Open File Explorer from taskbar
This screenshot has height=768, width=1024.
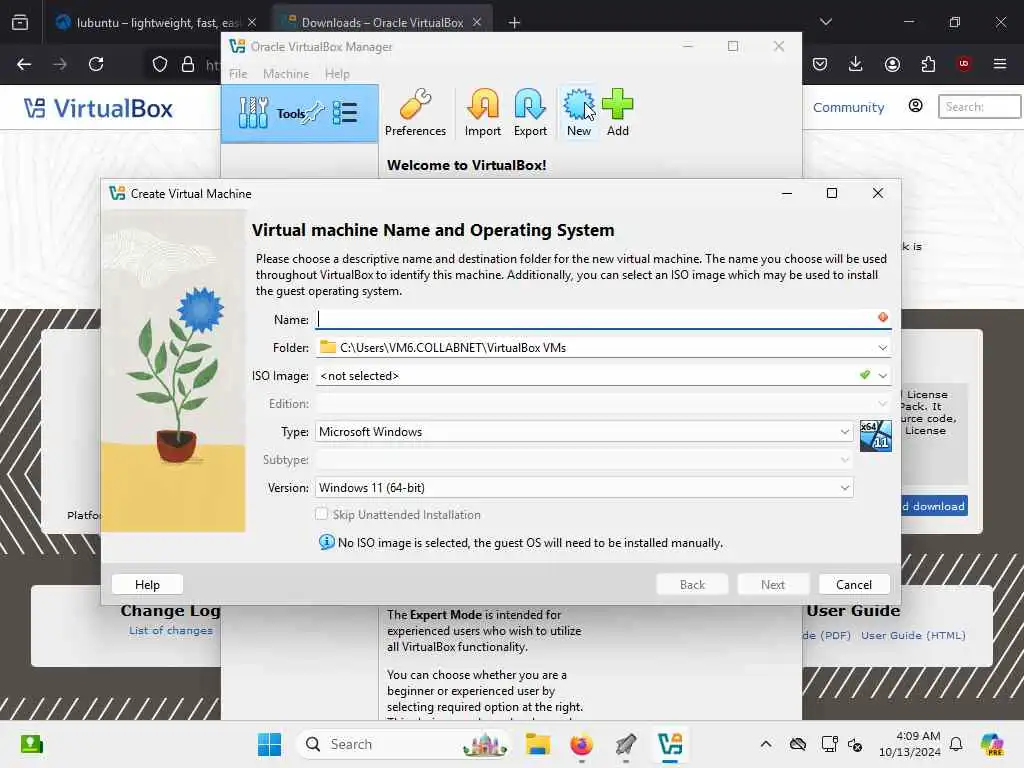click(537, 744)
